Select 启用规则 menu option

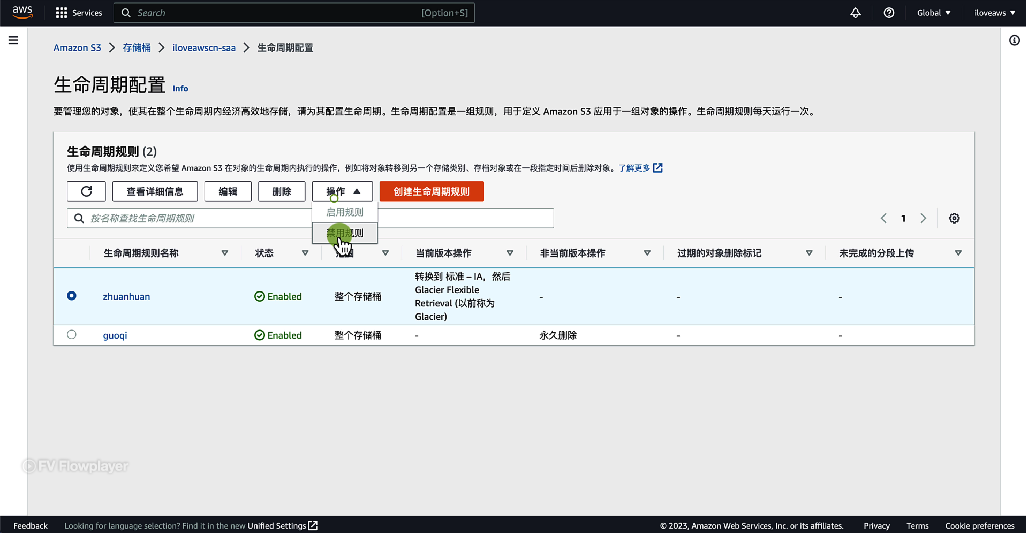tap(345, 212)
